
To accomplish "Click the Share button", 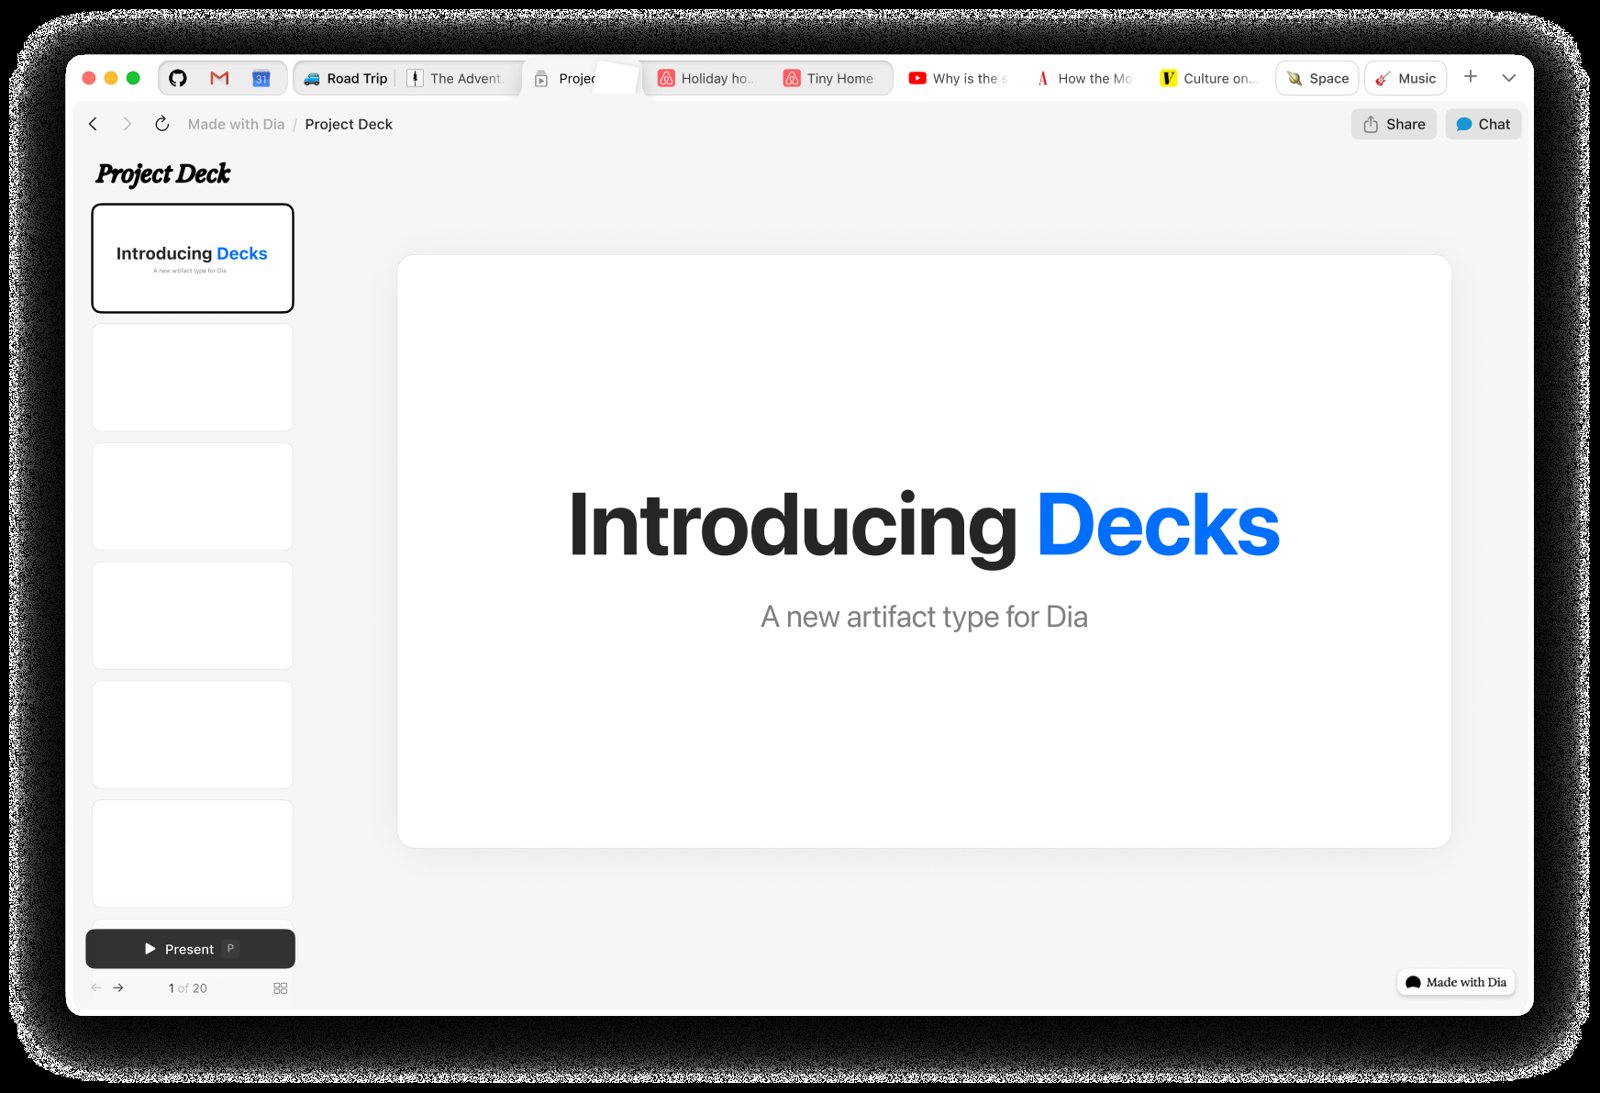I will point(1394,124).
